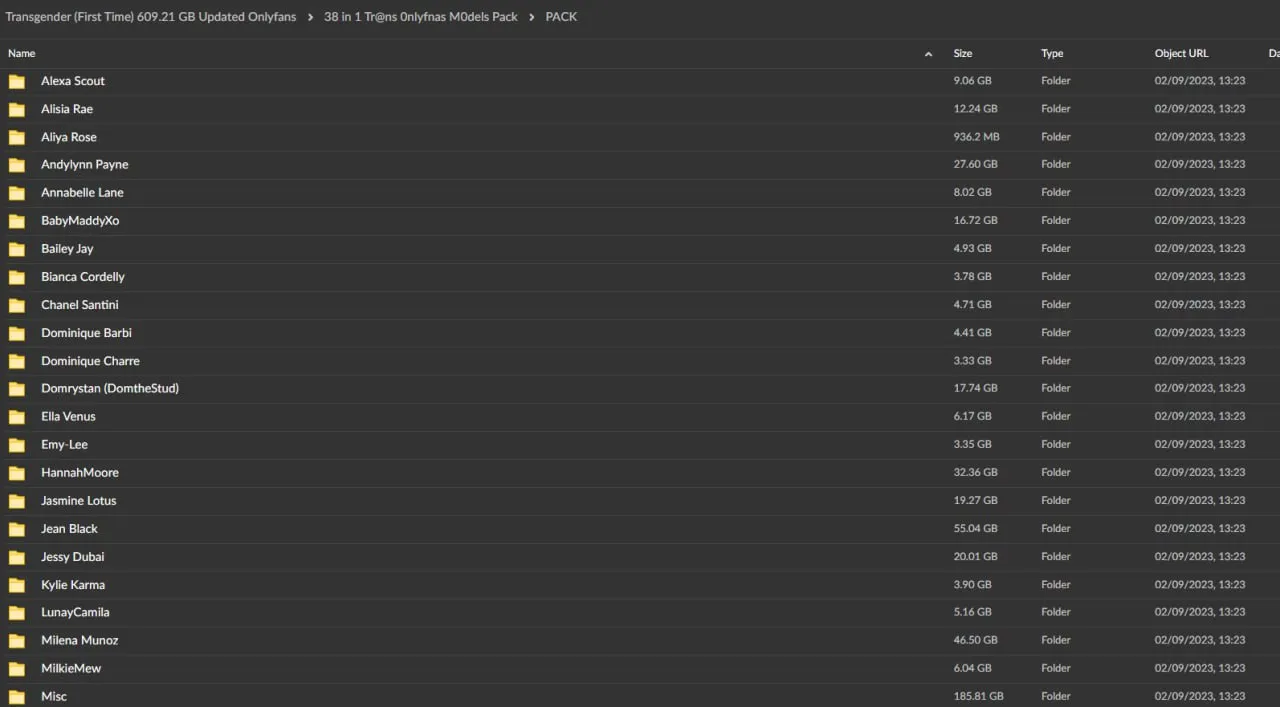The height and width of the screenshot is (707, 1280).
Task: Open the MilkieMew folder icon
Action: click(x=16, y=669)
